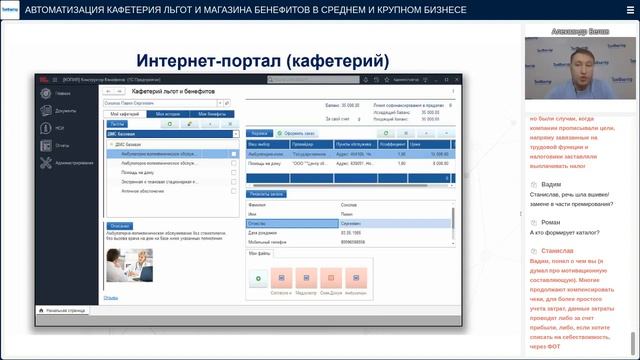Screen dimensions: 640x360
Task: Tick the Аптечное обеспечение checkbox
Action: tap(234, 191)
